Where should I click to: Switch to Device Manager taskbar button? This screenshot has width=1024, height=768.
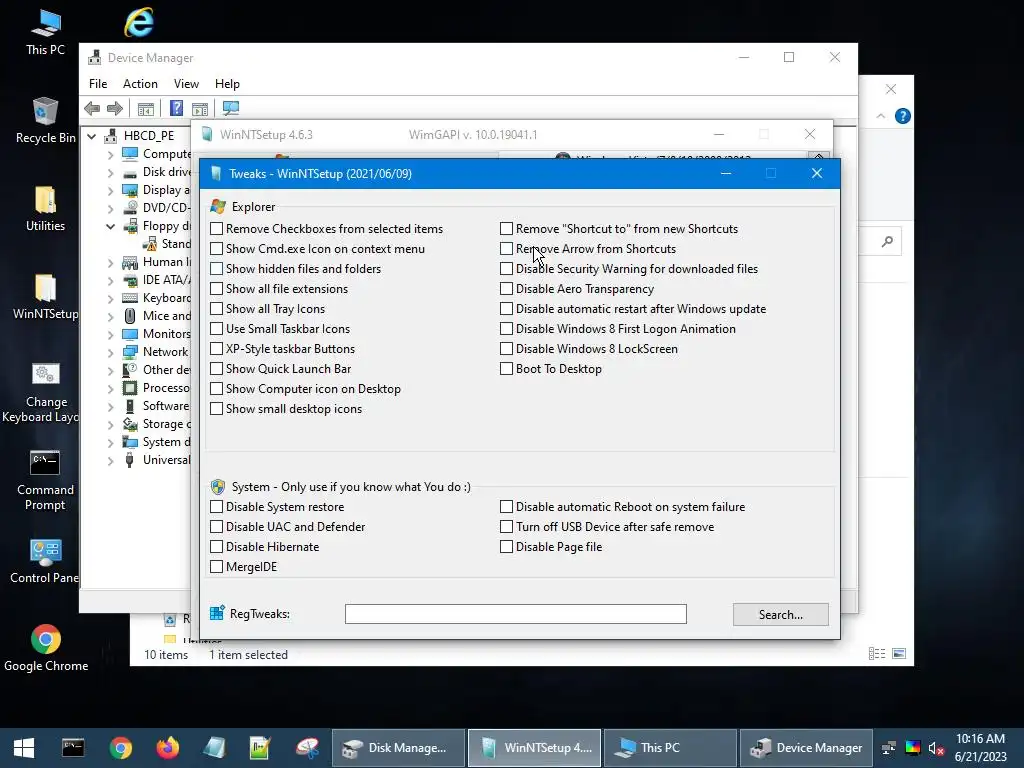pos(807,748)
